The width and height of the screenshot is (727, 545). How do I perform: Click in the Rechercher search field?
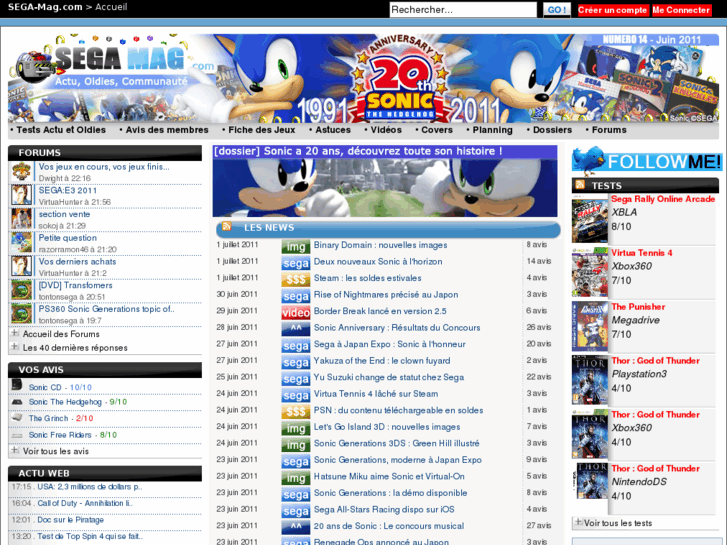[x=463, y=10]
